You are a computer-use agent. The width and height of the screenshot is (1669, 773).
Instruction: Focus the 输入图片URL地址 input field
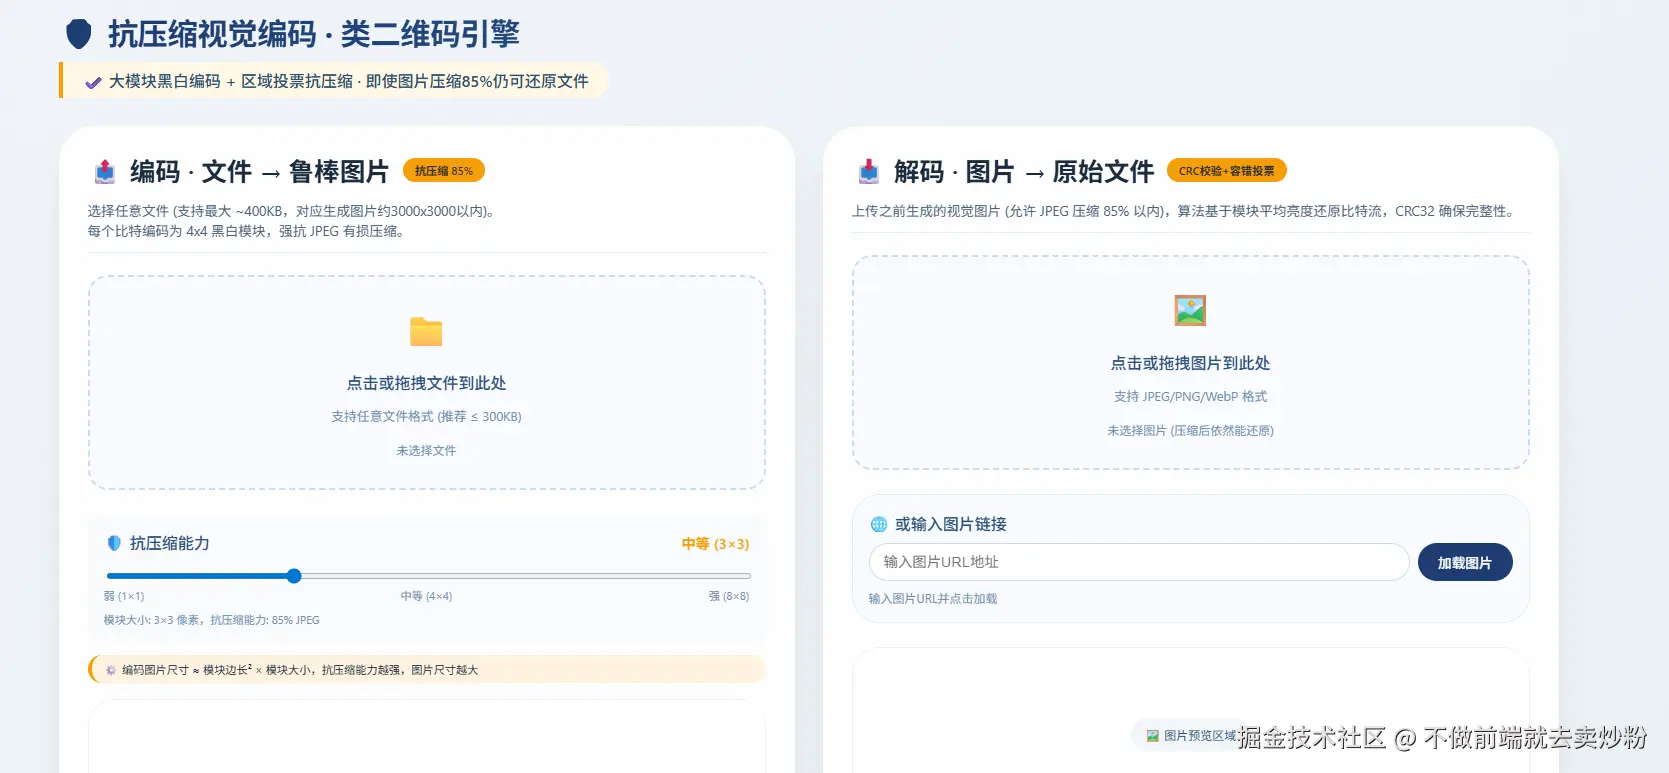pos(1139,562)
